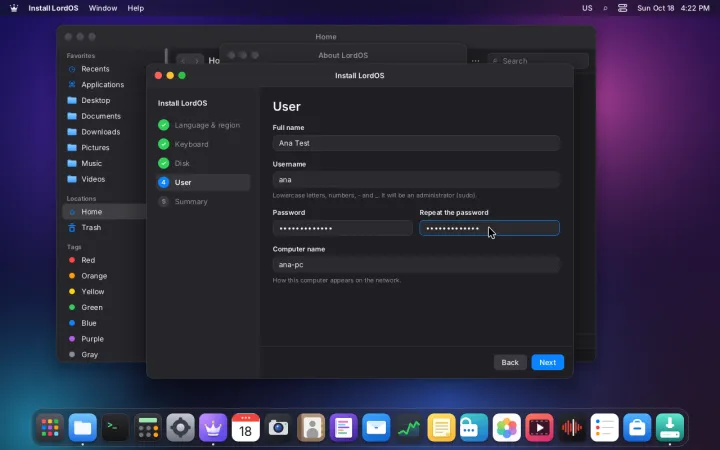Open the Help menu
This screenshot has height=450, width=720.
tap(135, 8)
